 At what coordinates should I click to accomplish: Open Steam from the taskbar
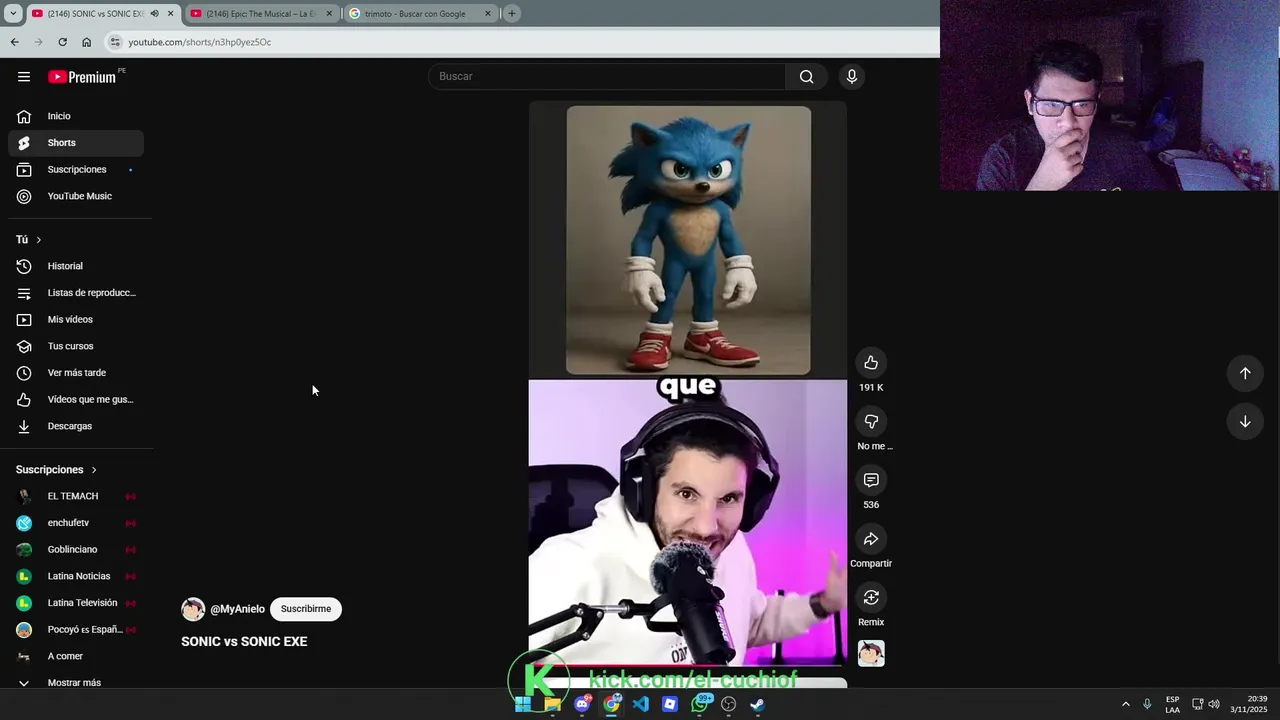758,704
